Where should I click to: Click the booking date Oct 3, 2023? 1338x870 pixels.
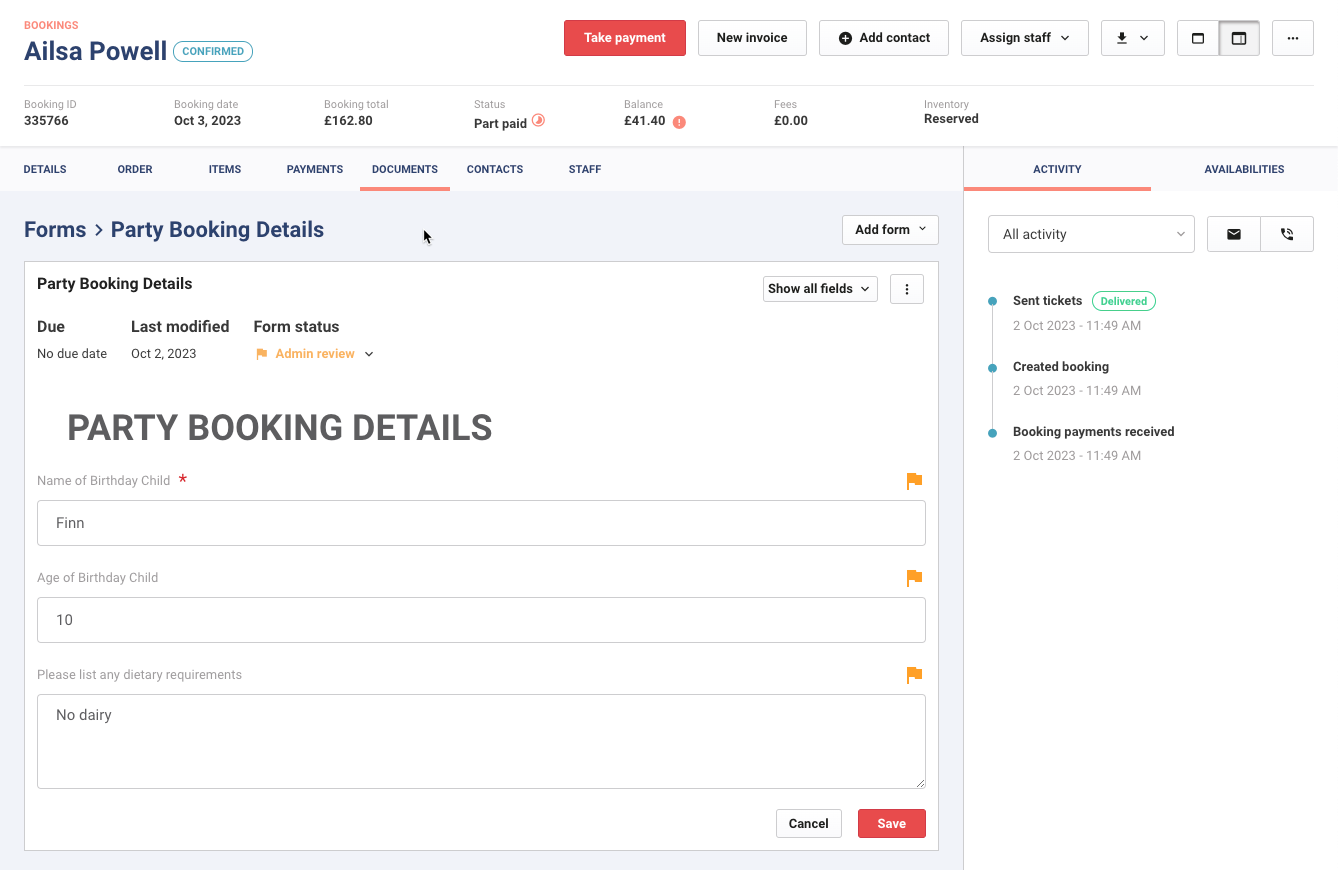coord(207,121)
